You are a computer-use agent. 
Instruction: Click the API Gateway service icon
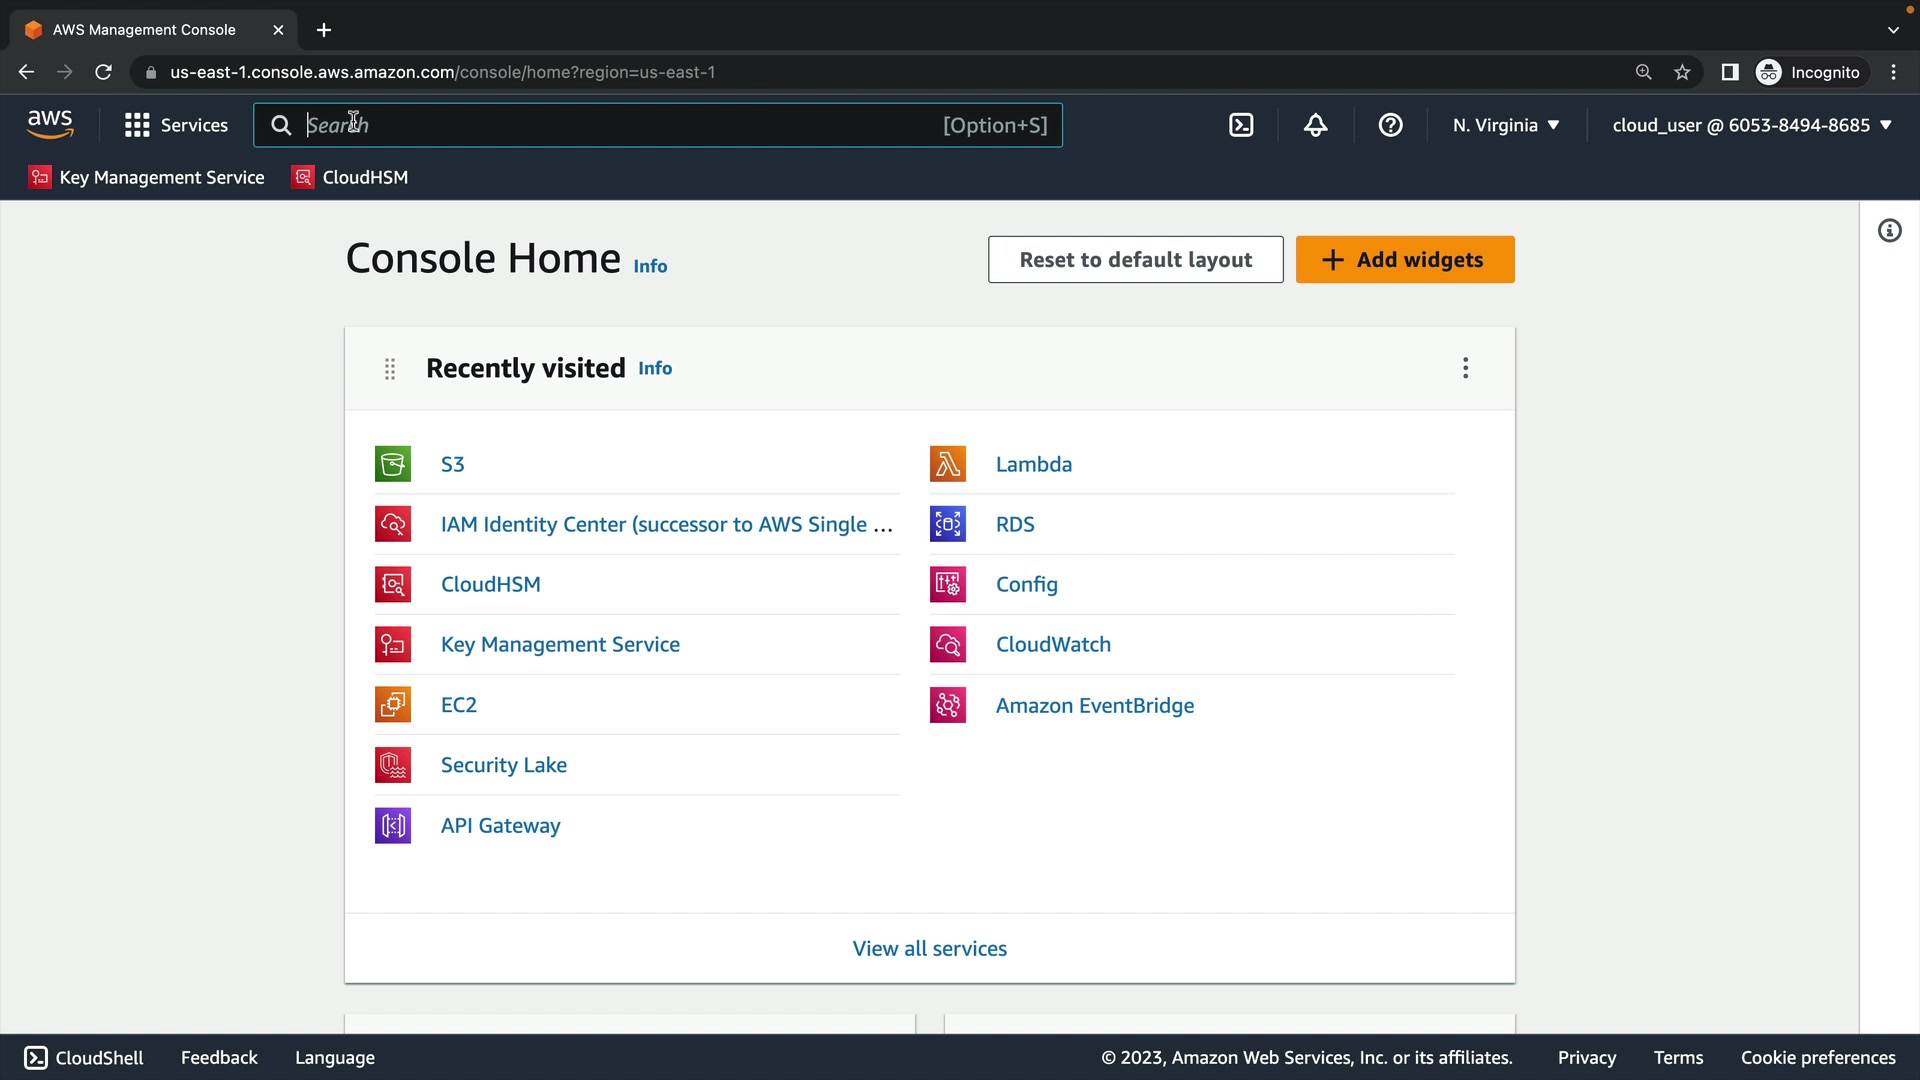(393, 825)
